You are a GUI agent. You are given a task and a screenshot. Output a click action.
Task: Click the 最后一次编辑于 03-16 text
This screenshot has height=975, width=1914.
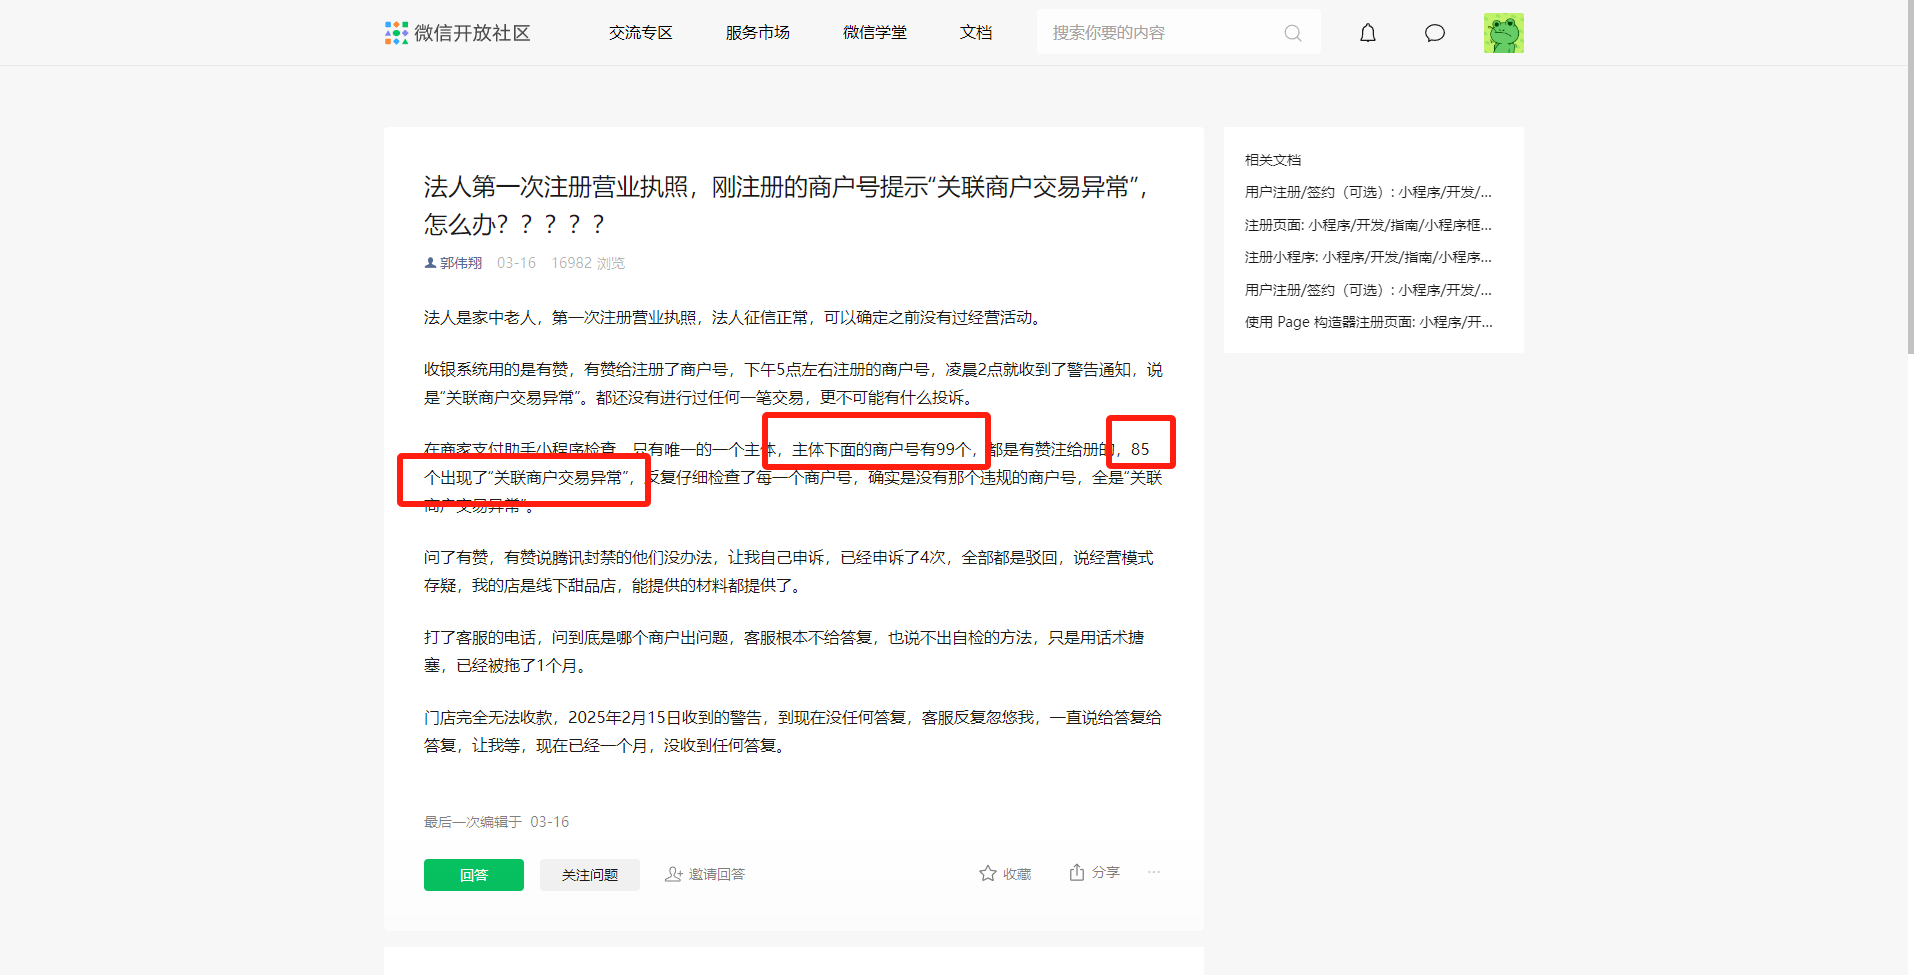pyautogui.click(x=496, y=822)
